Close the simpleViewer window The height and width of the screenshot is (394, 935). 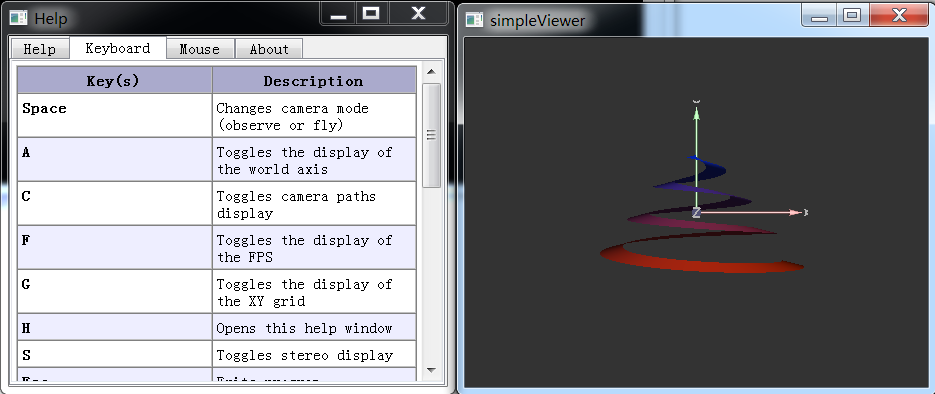pos(899,16)
